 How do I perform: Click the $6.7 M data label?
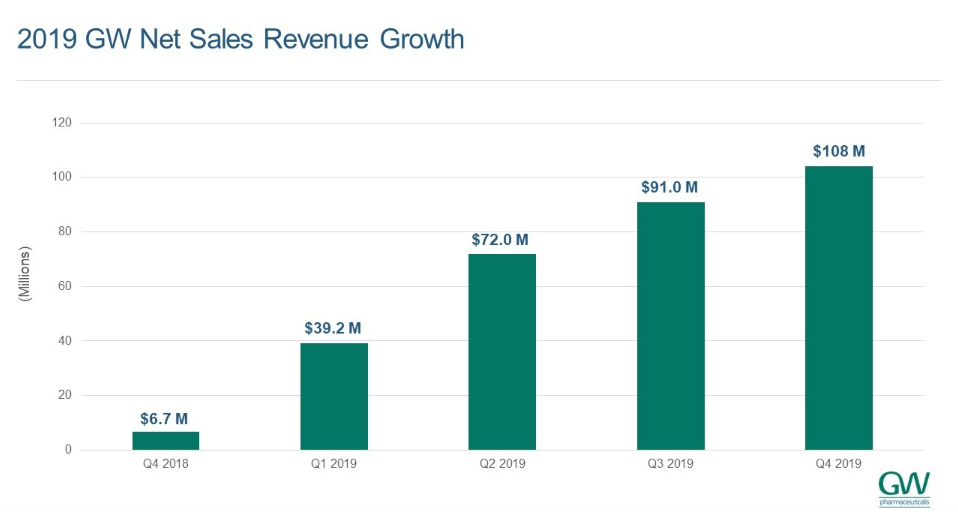coord(165,419)
